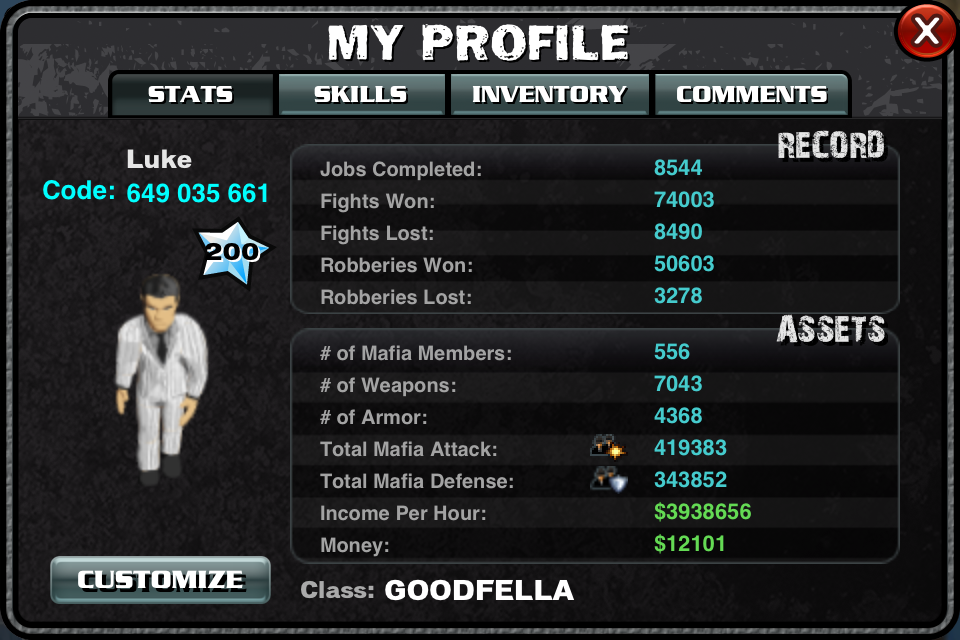The width and height of the screenshot is (960, 640).
Task: Click the Customize button
Action: [160, 580]
